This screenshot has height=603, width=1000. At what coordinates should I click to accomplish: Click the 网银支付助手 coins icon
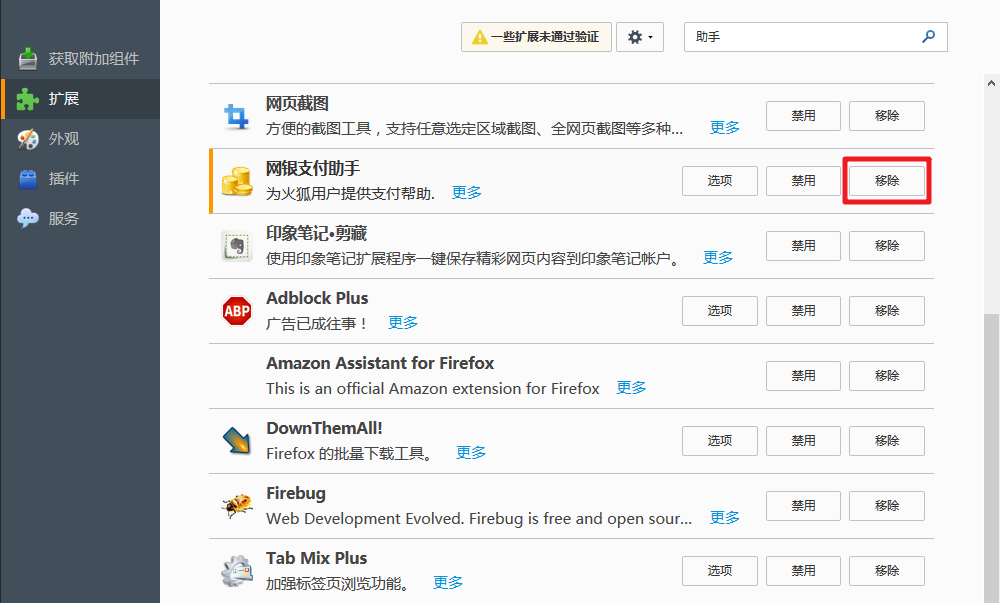(237, 180)
